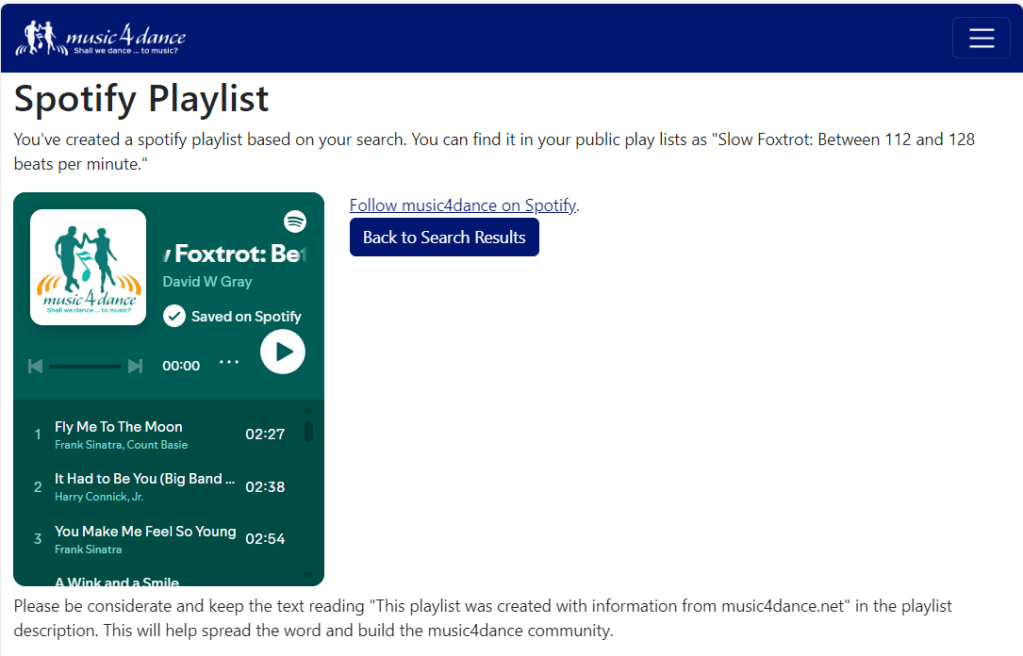The width and height of the screenshot is (1023, 656).
Task: Open the David W Gray profile link
Action: click(x=207, y=282)
